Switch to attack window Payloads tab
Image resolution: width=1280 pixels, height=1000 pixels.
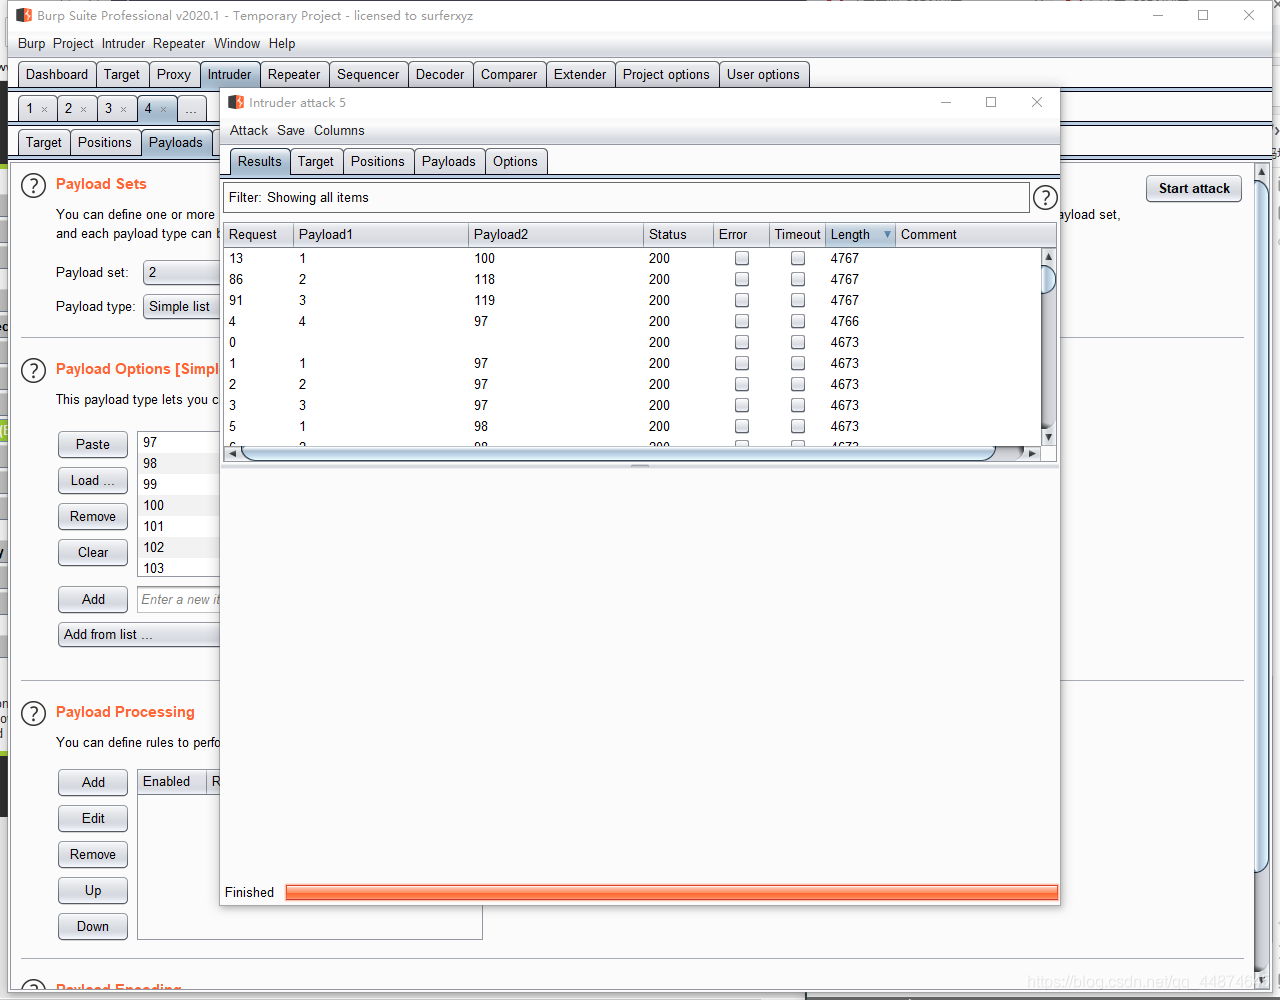(449, 161)
